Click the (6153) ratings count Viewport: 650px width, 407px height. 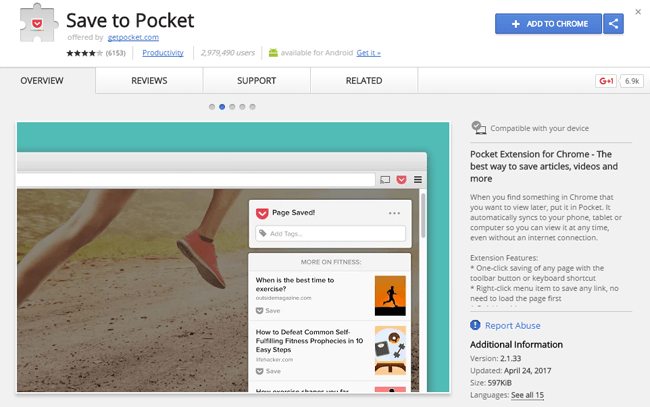tap(116, 53)
